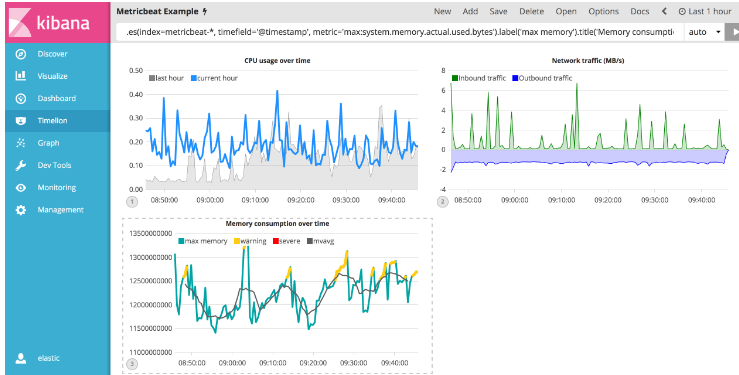Viewport: 739px width, 375px height.
Task: Click the Add button in top bar
Action: [x=470, y=11]
